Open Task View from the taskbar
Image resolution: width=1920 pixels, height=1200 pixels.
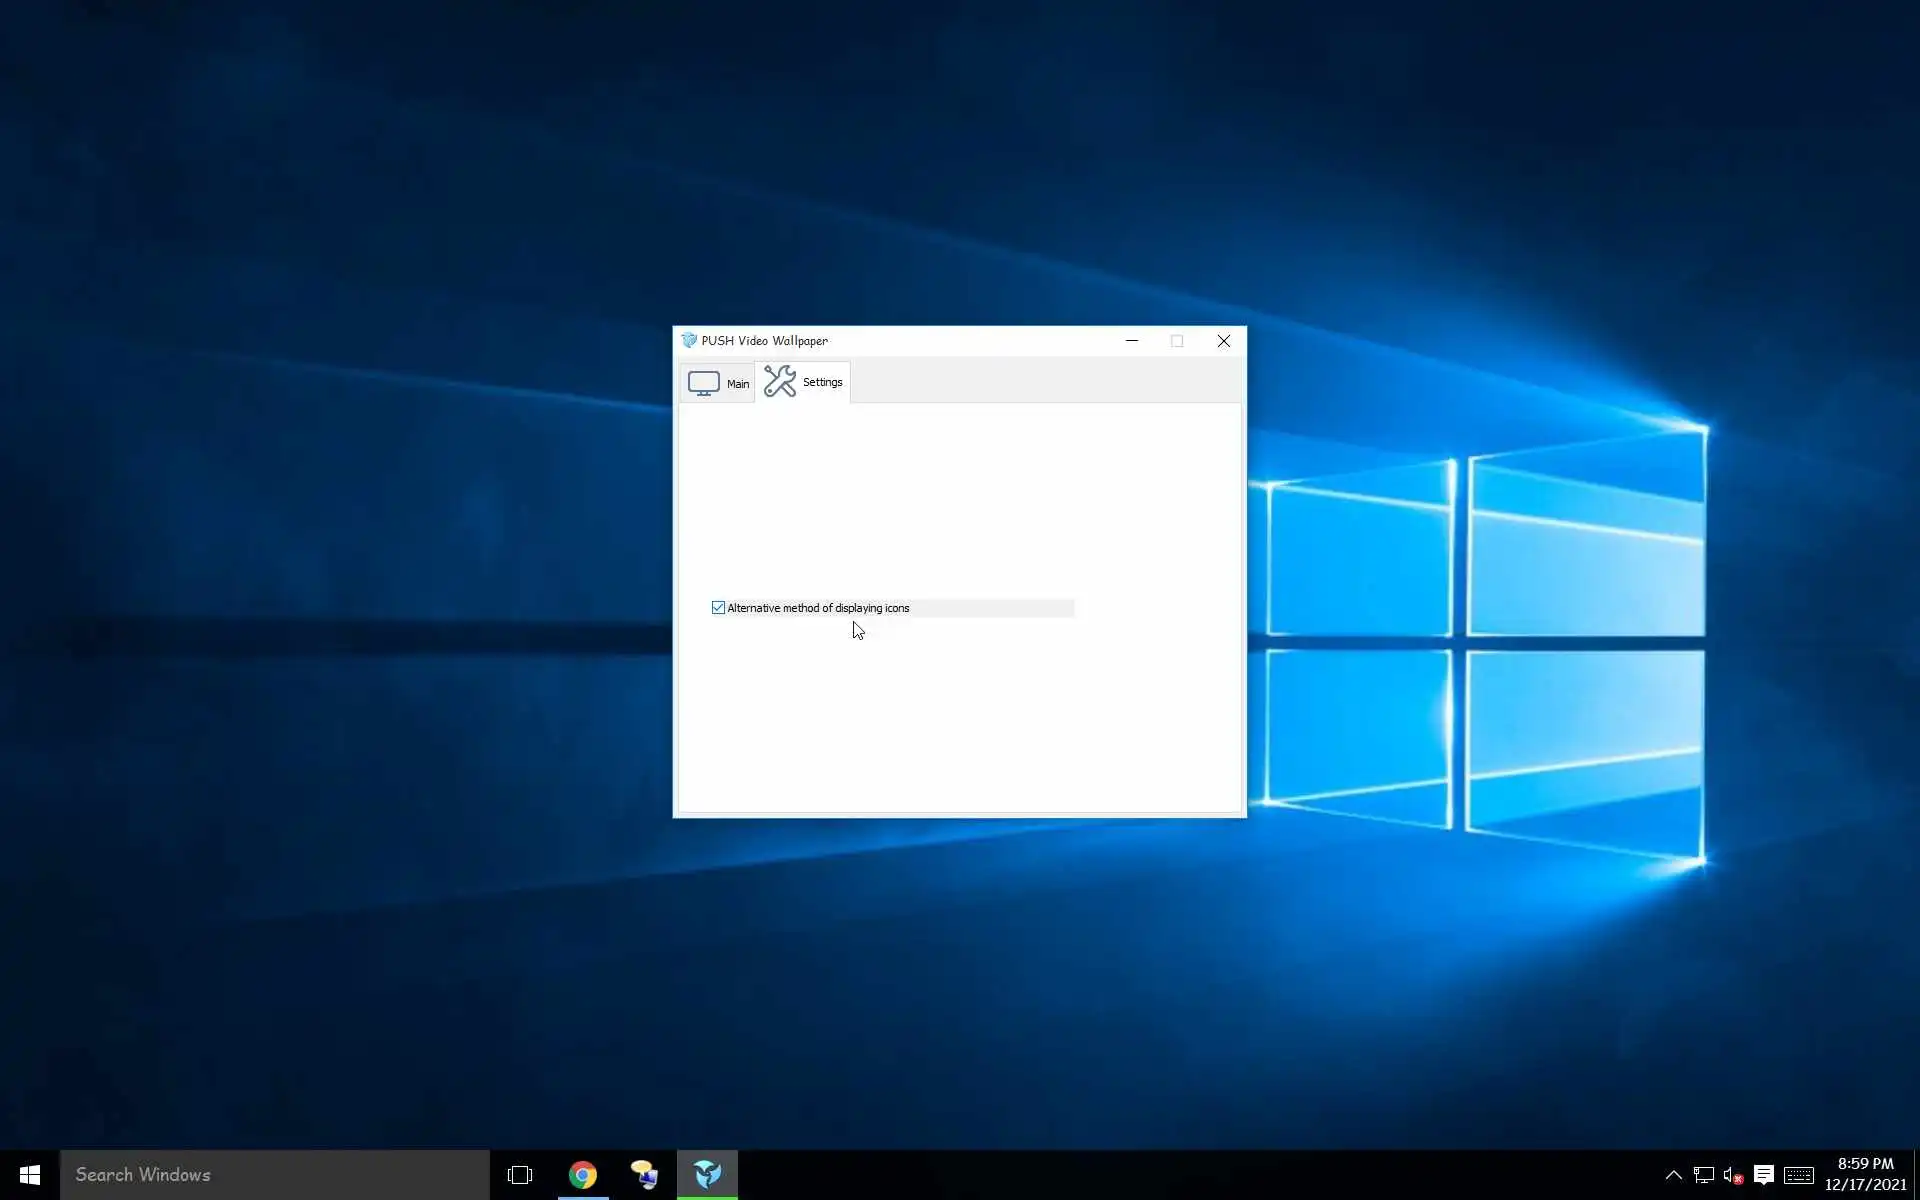[520, 1175]
